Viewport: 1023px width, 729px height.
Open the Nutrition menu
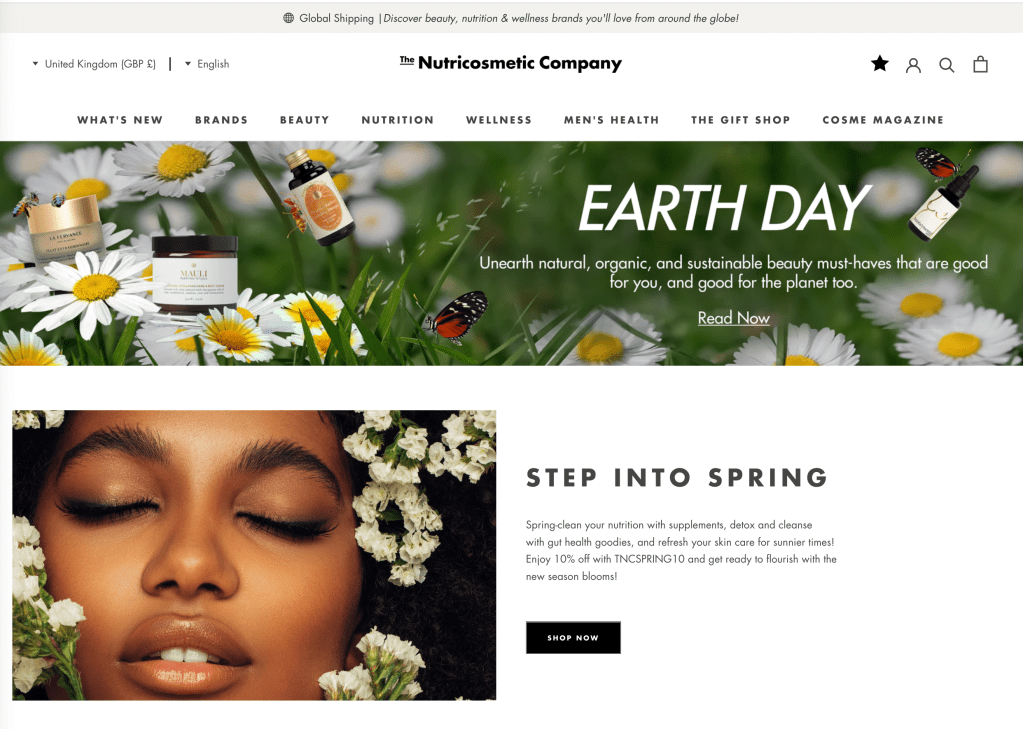397,120
